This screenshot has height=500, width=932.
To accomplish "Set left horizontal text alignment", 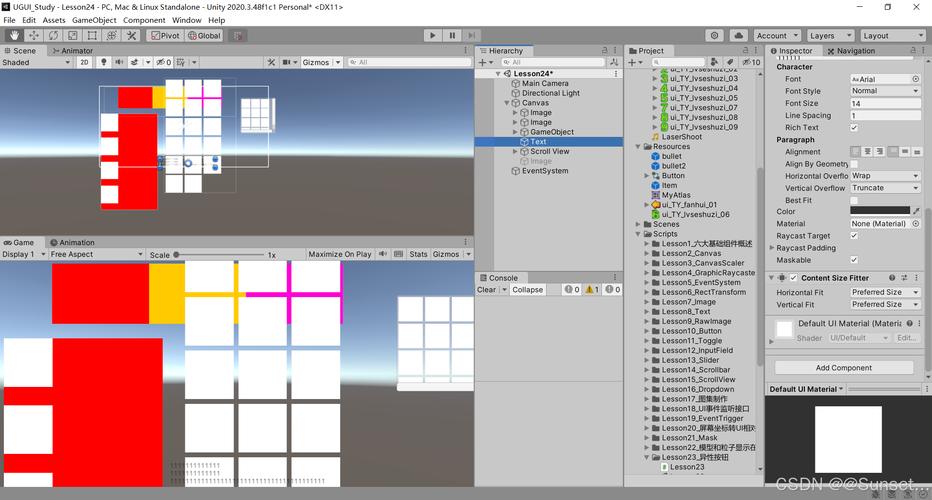I will [856, 152].
